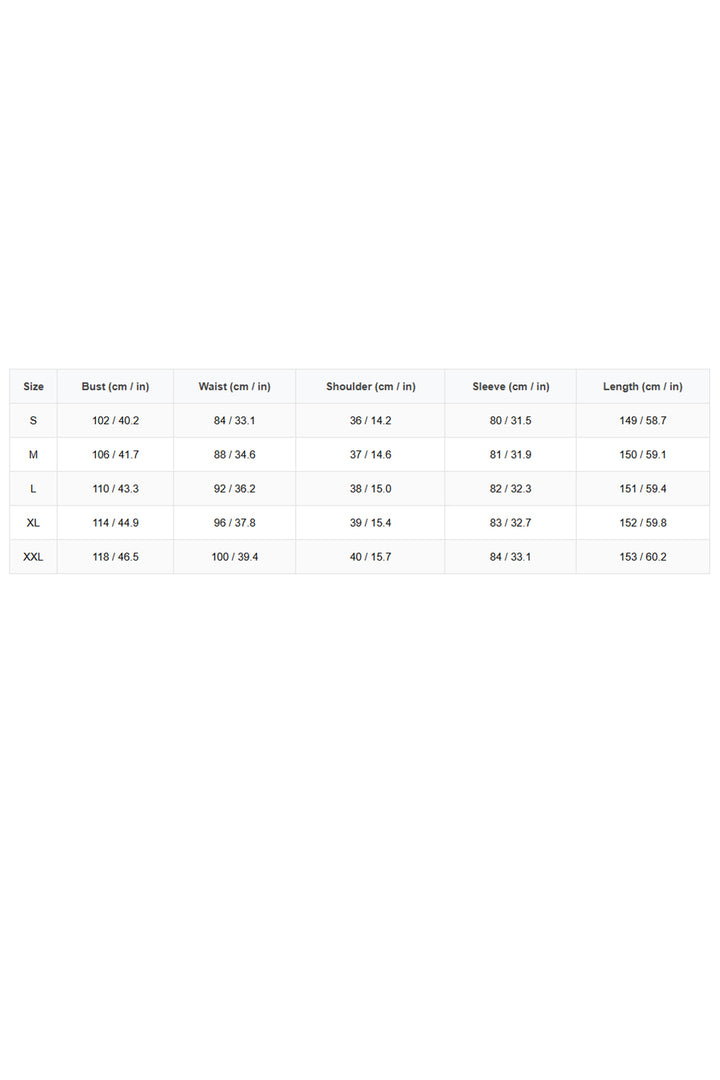Select bust value 102 / 40.2
The height and width of the screenshot is (1080, 720).
click(115, 420)
